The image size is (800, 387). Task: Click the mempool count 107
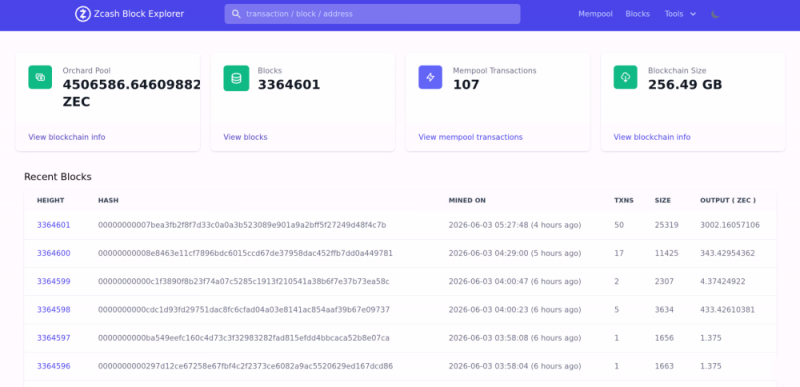tap(466, 85)
